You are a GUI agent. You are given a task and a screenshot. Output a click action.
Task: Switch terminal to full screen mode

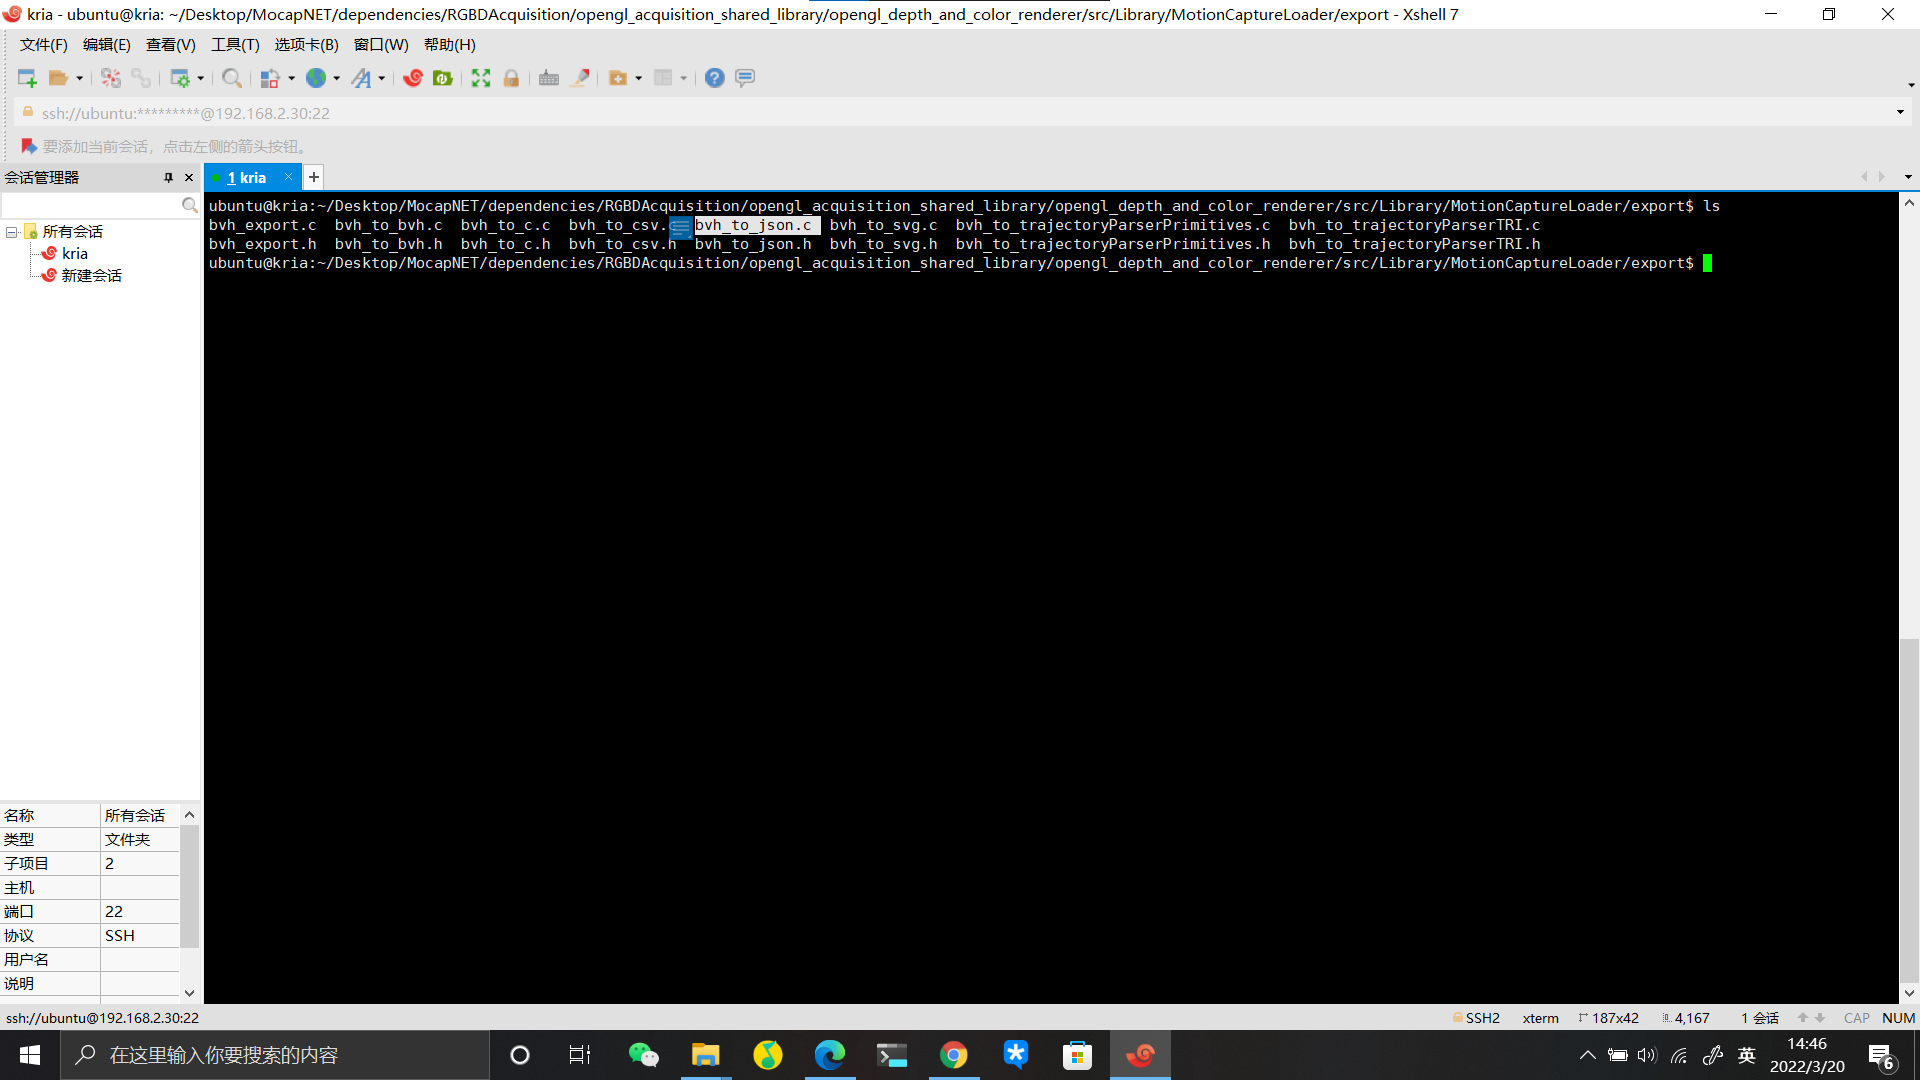(480, 77)
